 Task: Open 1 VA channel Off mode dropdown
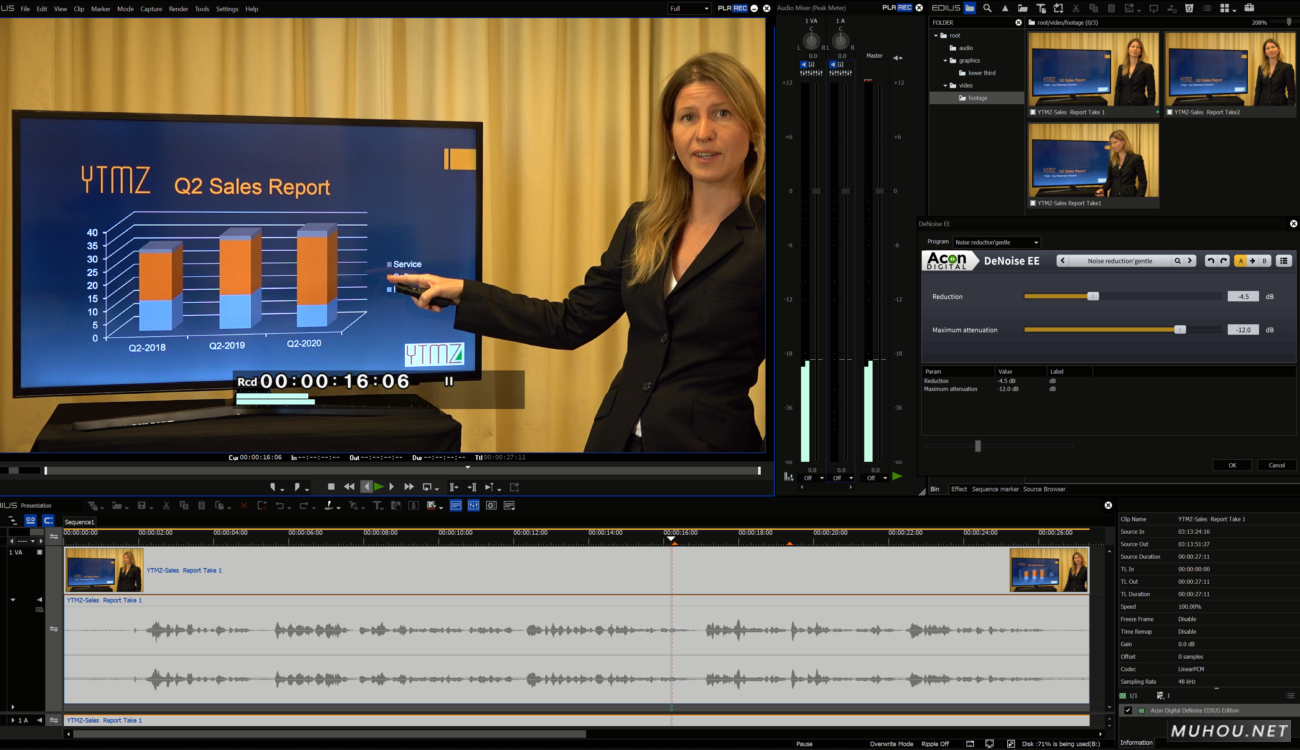(813, 478)
